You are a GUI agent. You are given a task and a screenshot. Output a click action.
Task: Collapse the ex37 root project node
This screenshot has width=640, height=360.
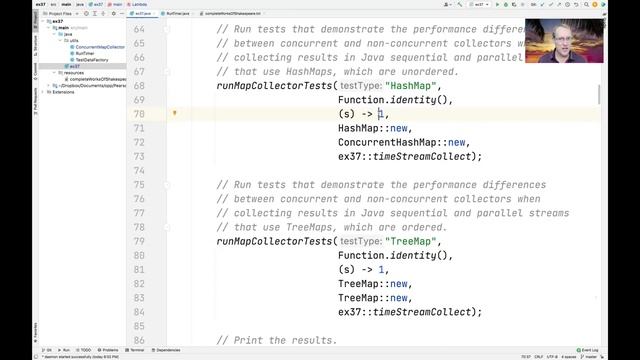tap(43, 21)
